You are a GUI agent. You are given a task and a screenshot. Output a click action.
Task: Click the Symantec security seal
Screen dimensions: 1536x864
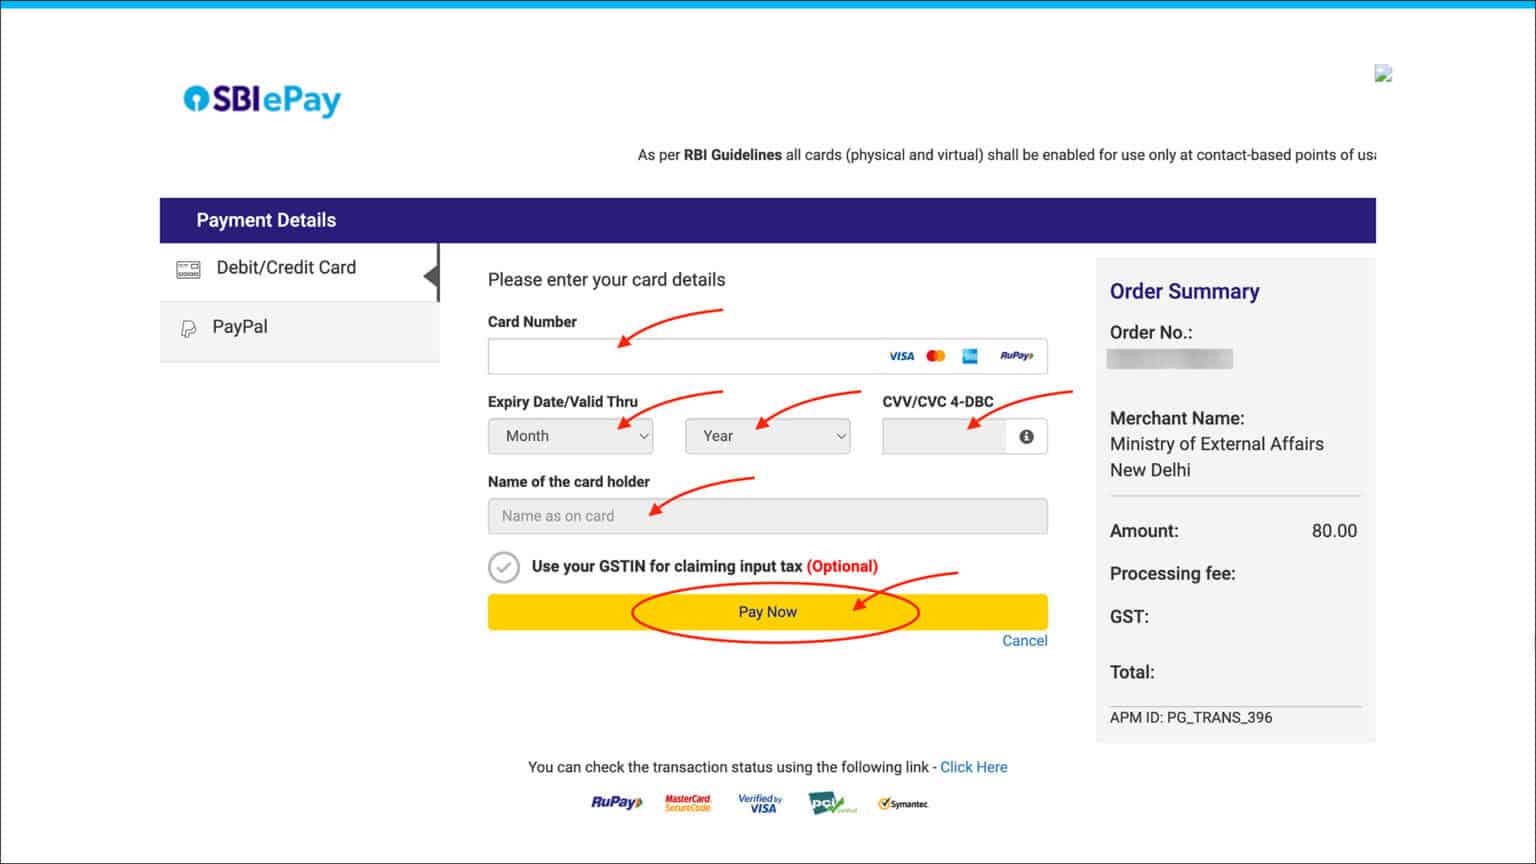[903, 802]
